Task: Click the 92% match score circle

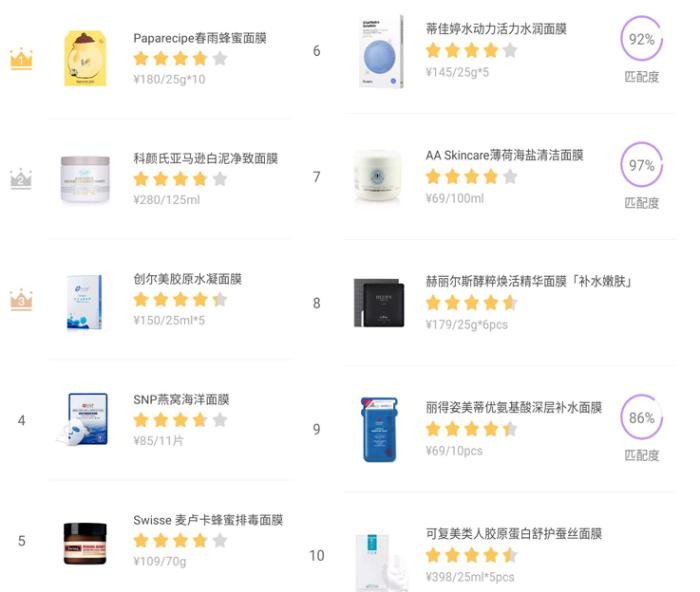Action: click(641, 40)
